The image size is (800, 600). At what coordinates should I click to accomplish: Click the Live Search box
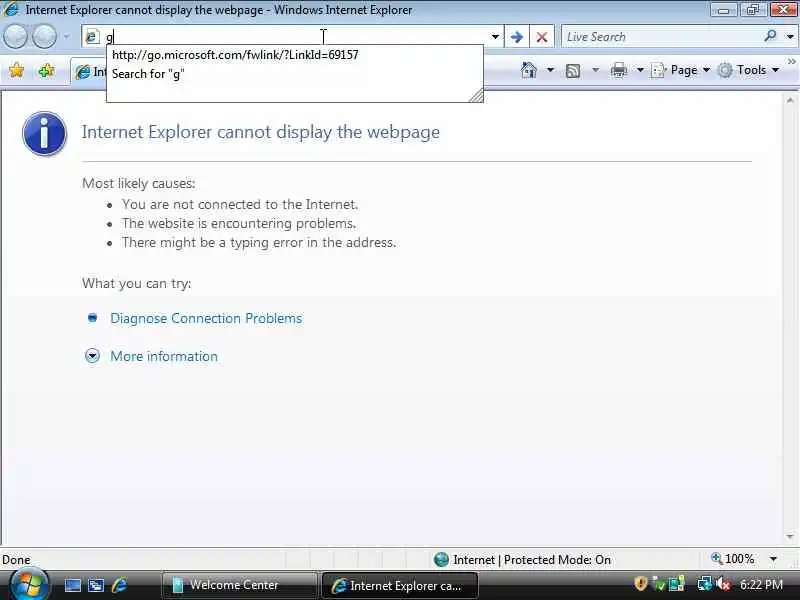[661, 37]
